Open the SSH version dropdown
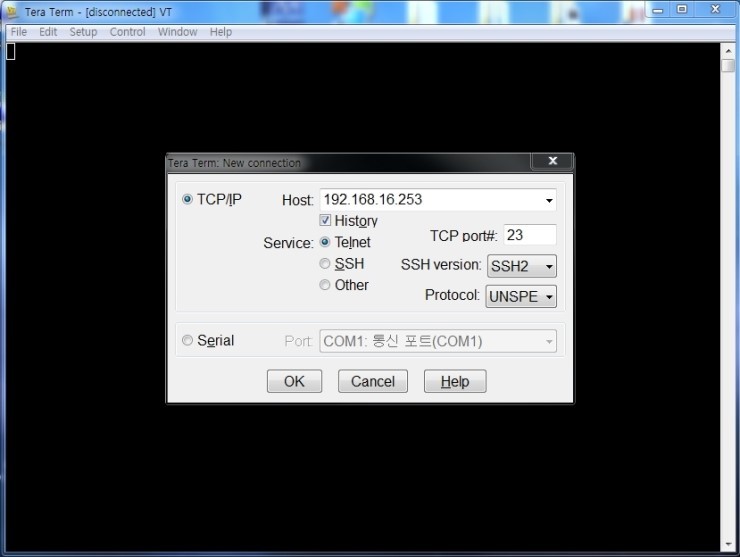 point(521,266)
